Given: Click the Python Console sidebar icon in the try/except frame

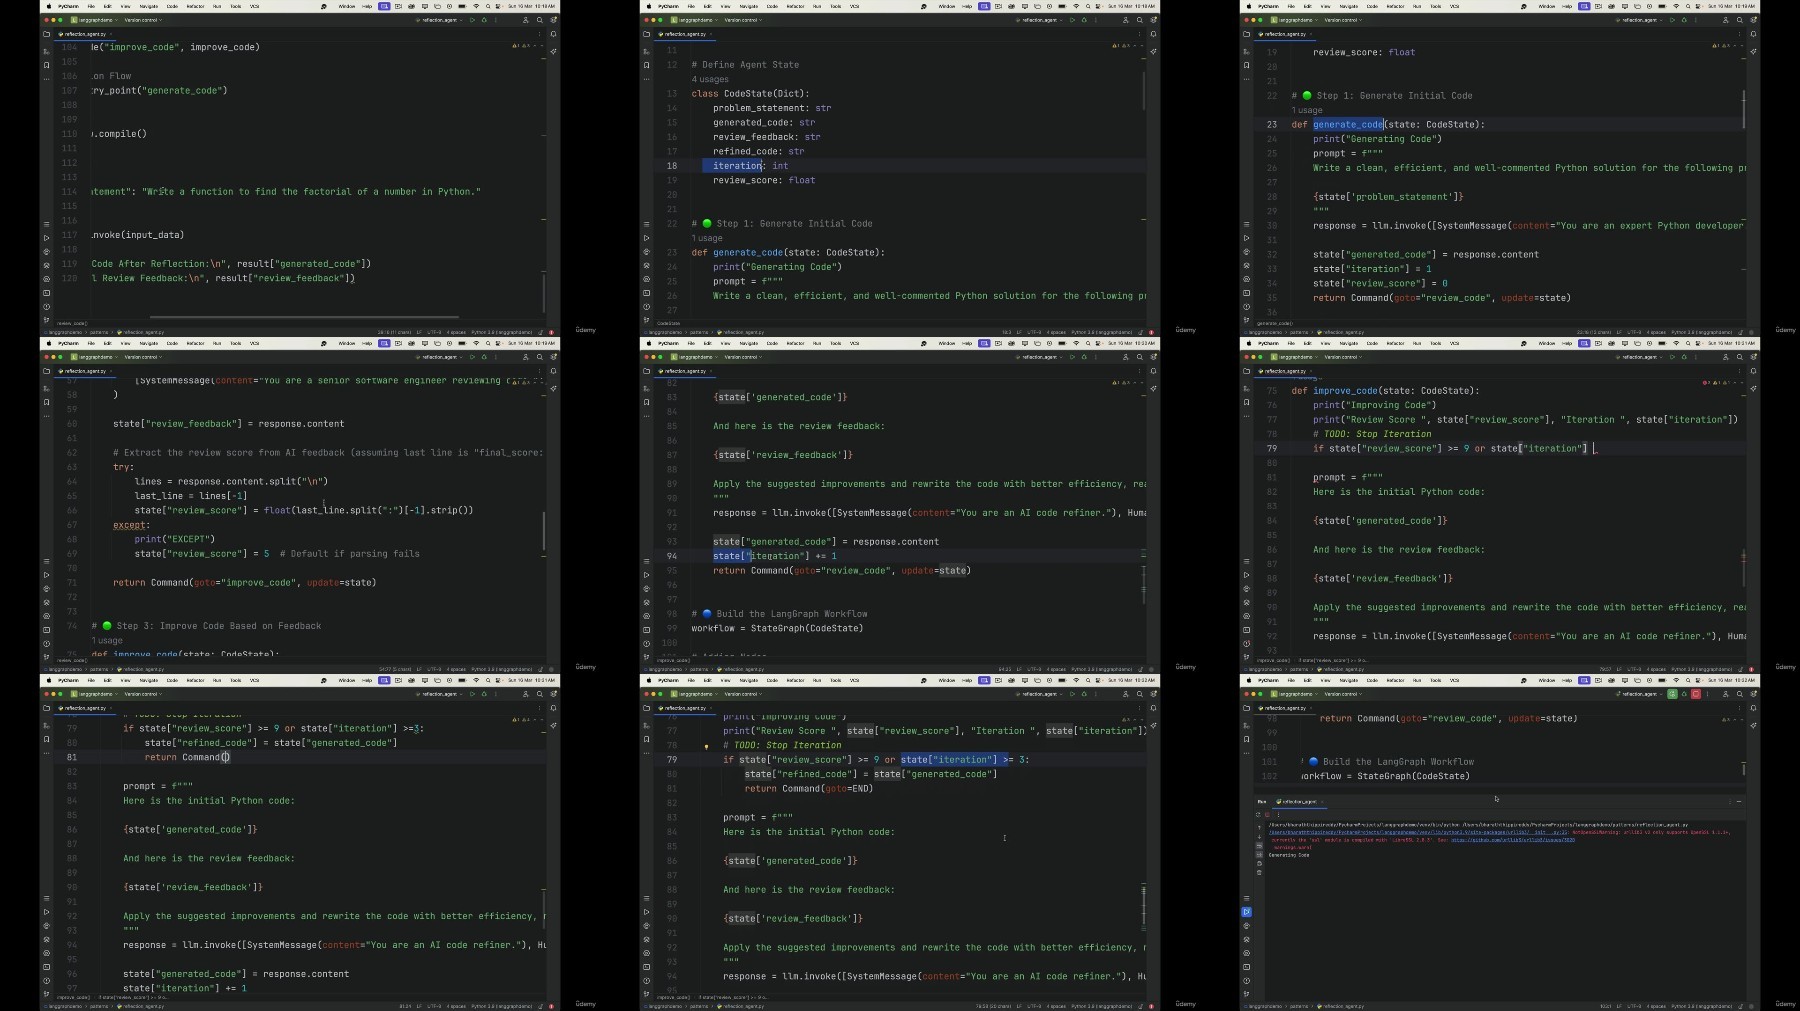Looking at the screenshot, I should (x=46, y=589).
